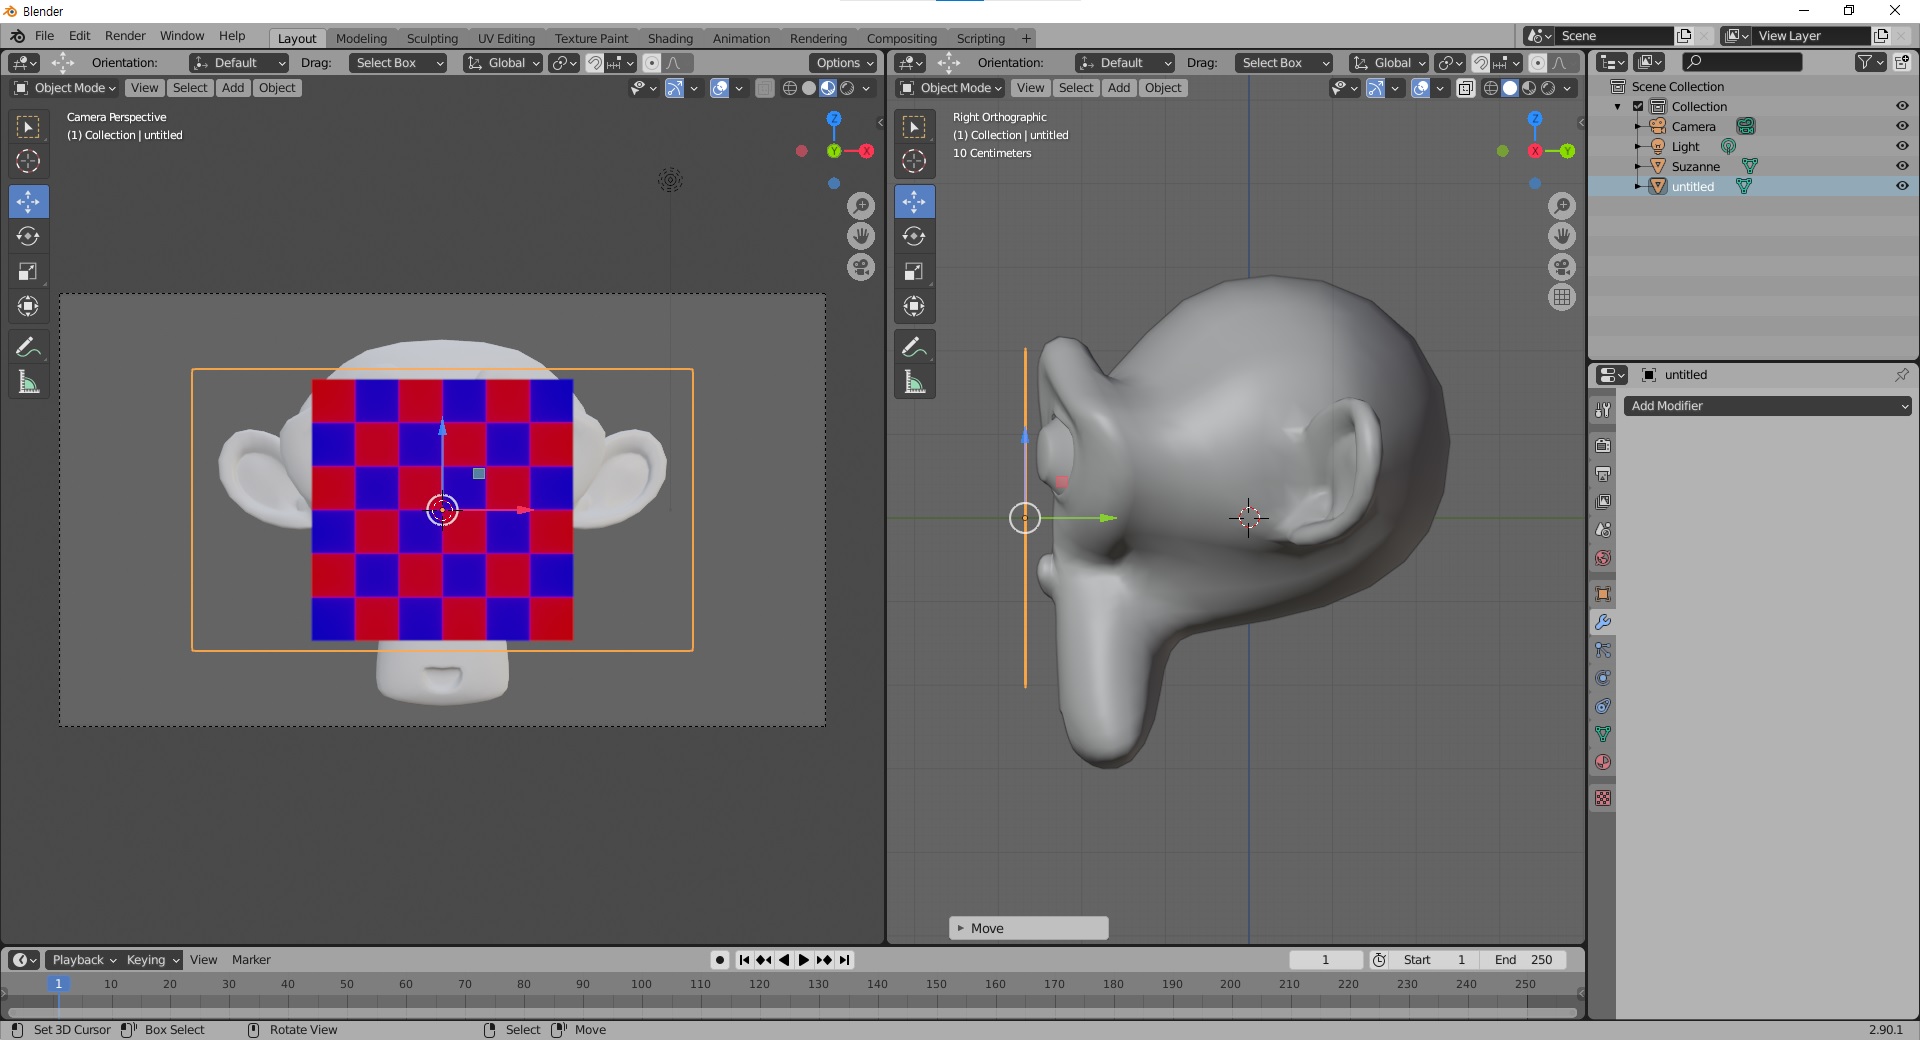Jump to the timeline end frame button
Screen dimensions: 1920x1040
click(x=844, y=960)
